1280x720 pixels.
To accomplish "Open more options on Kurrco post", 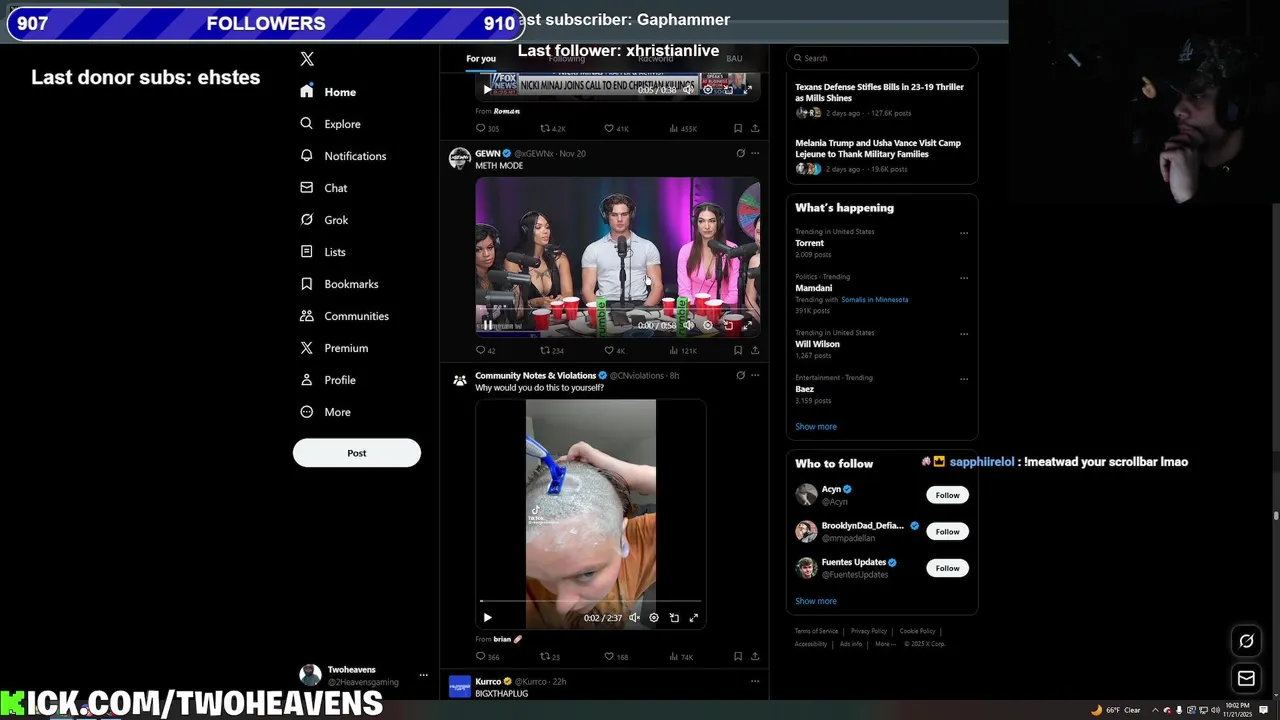I will click(755, 681).
